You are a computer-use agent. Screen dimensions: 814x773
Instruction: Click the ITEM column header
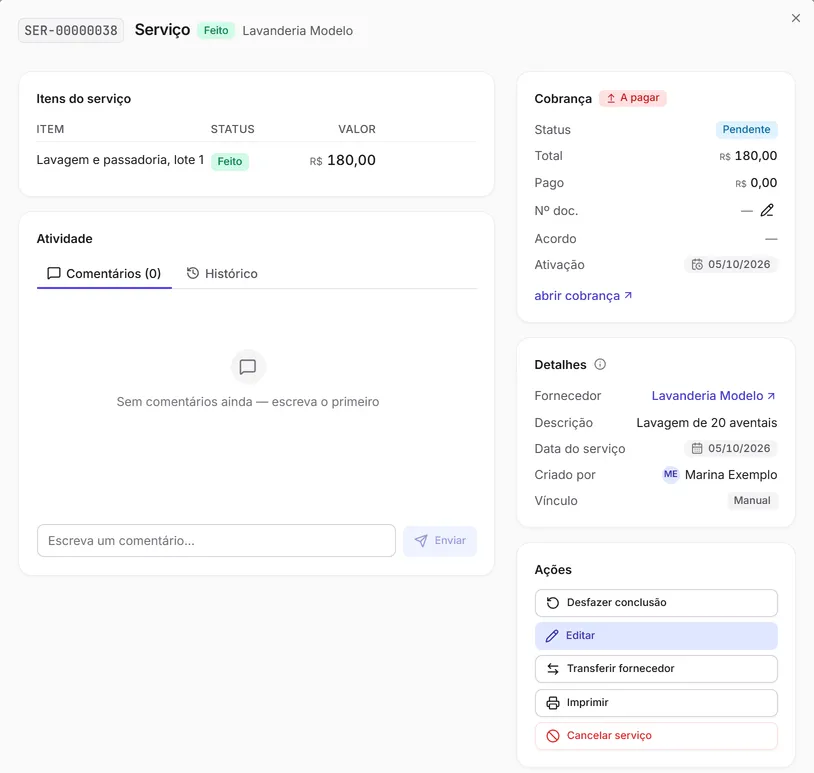click(50, 129)
